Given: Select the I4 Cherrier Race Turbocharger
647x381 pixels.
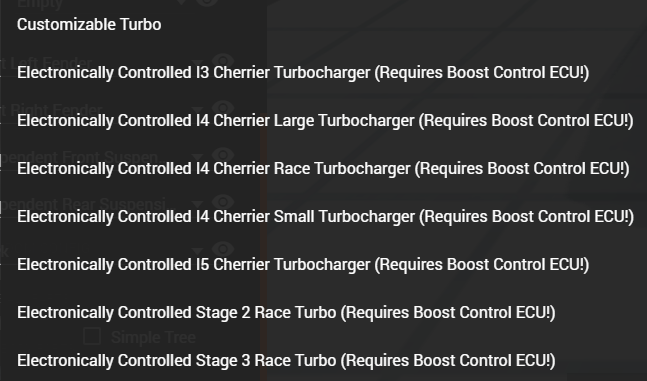Looking at the screenshot, I should [x=323, y=168].
